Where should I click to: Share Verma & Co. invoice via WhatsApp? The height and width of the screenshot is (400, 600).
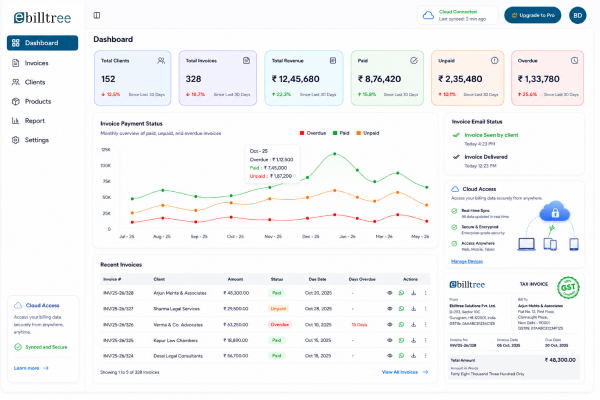coord(401,325)
